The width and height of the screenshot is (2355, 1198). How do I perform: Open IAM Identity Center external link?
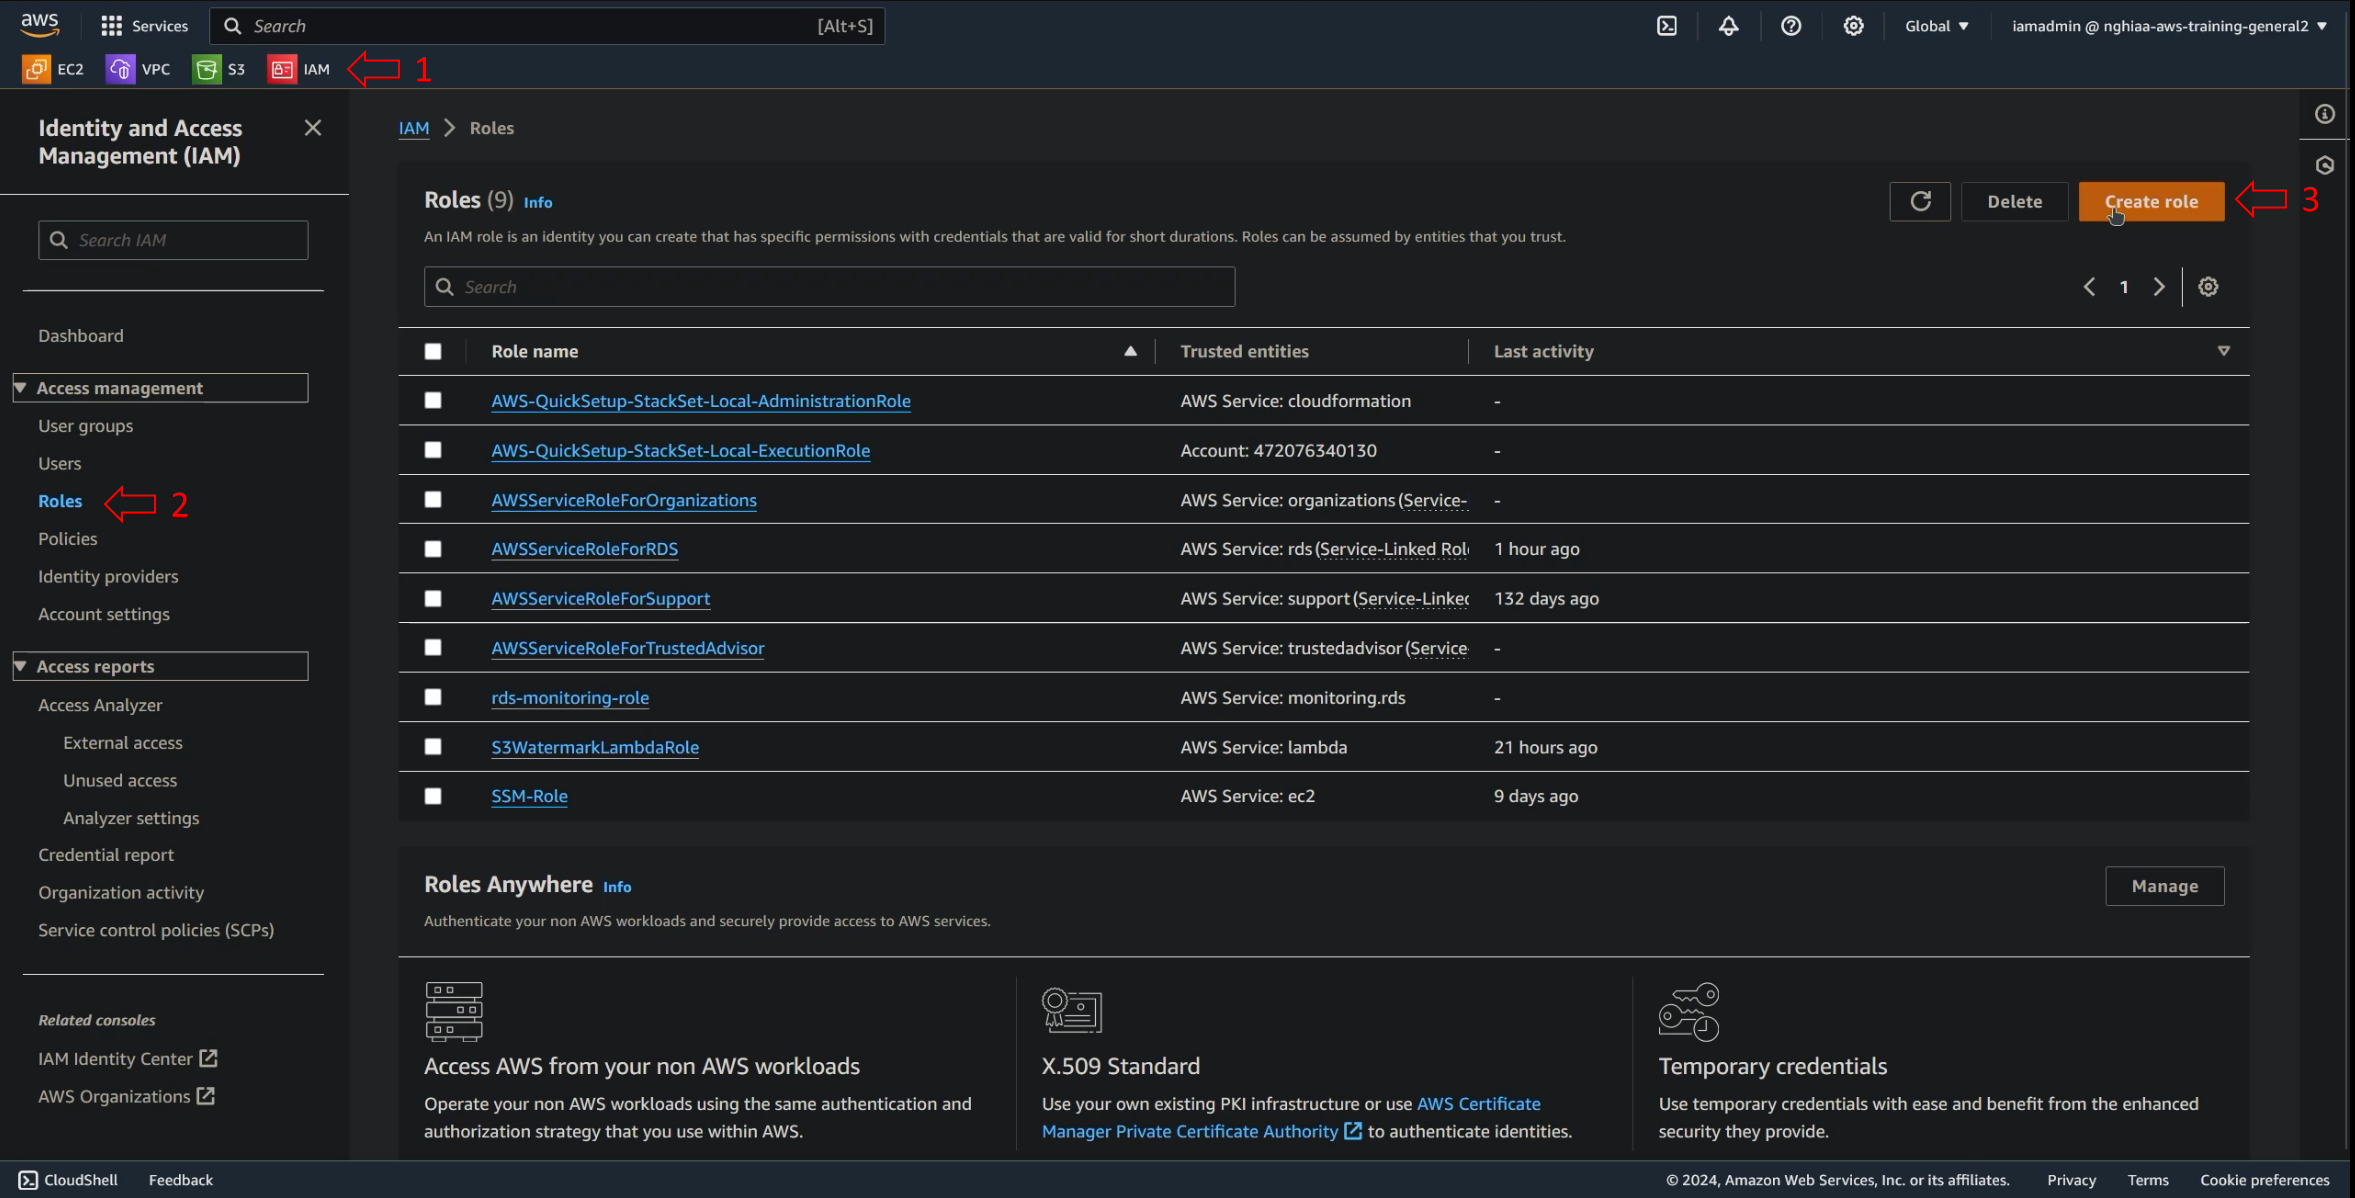click(x=128, y=1058)
